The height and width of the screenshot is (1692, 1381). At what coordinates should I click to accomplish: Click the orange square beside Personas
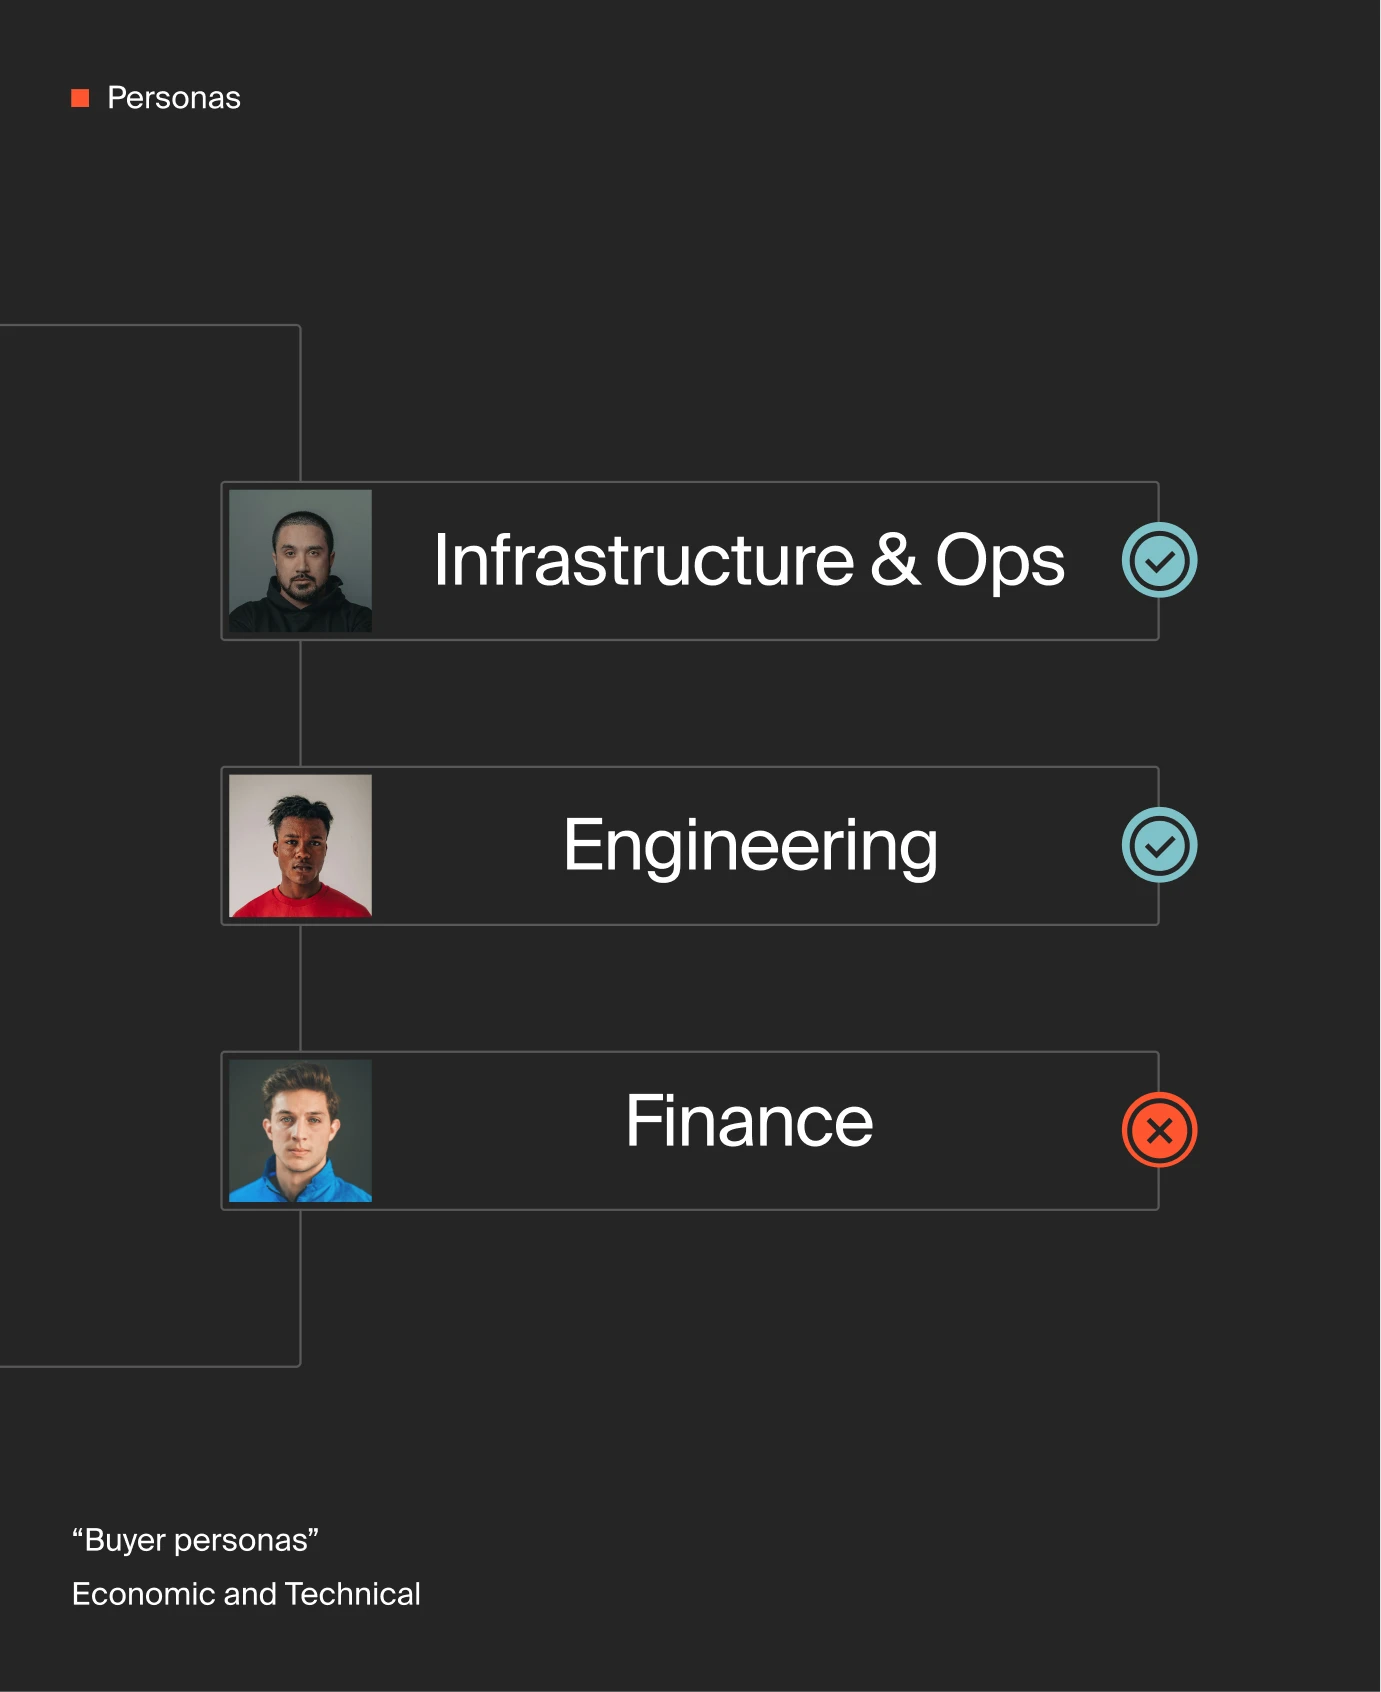pyautogui.click(x=81, y=98)
